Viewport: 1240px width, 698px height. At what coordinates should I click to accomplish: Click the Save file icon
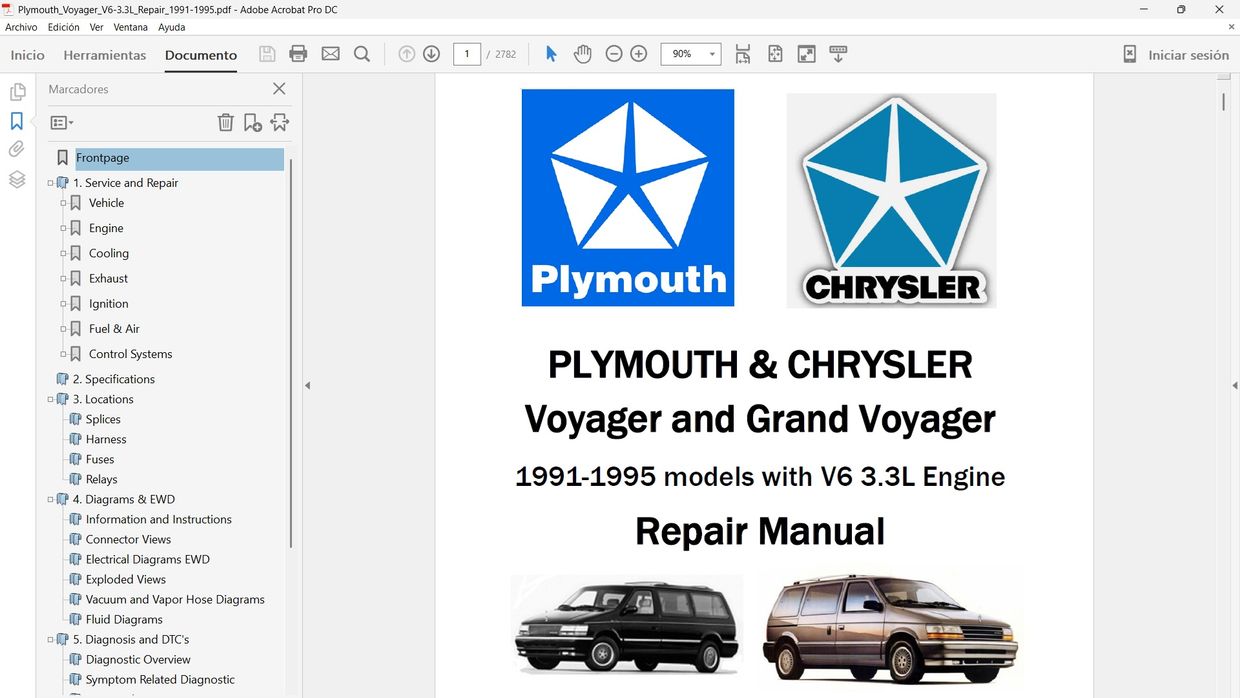pyautogui.click(x=267, y=54)
